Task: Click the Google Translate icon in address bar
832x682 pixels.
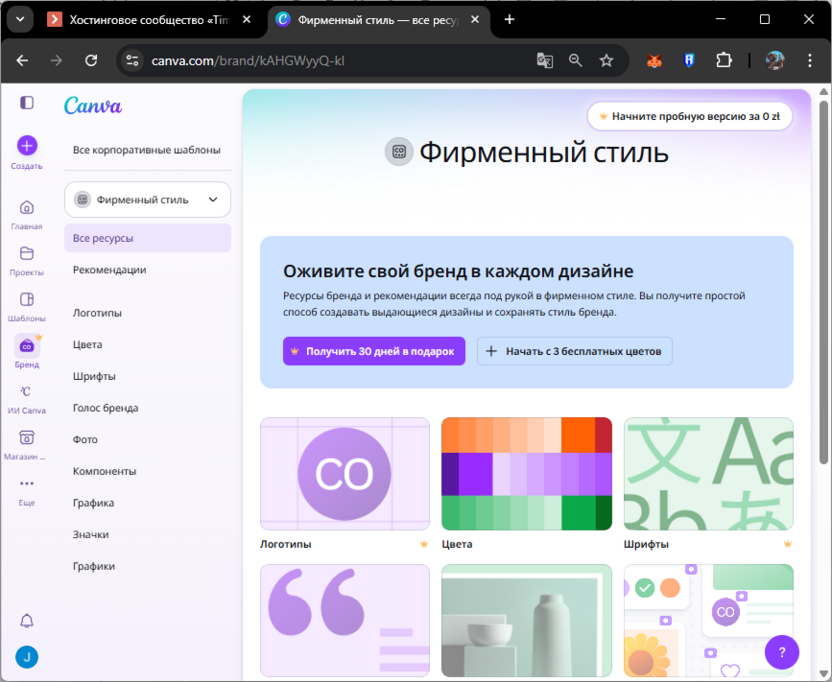Action: click(x=544, y=61)
